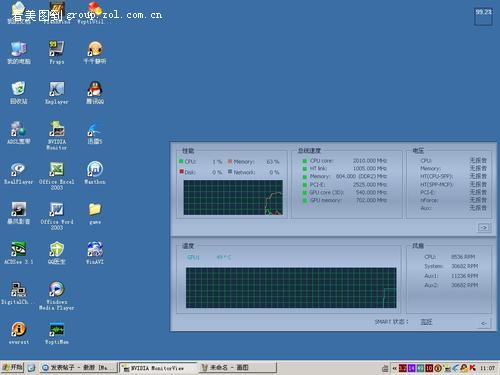Switch to the untitled Paint taskbar button
500x375 pixels.
tap(237, 368)
